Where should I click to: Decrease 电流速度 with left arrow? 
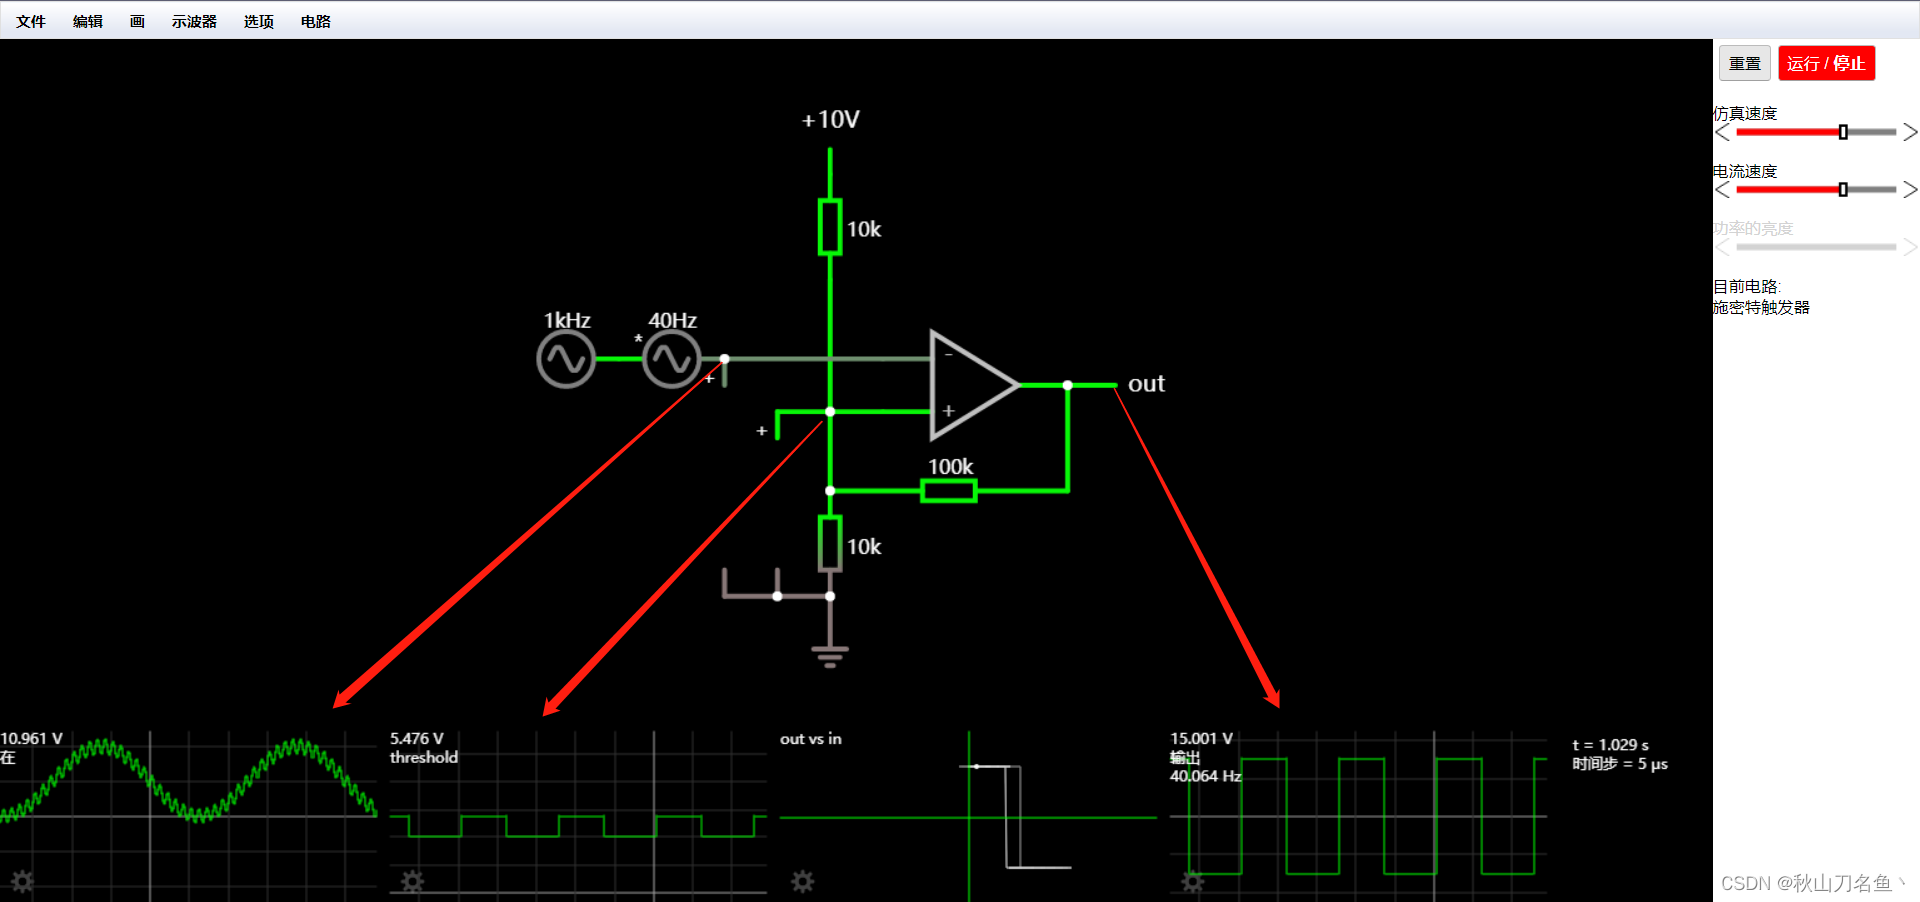1722,190
